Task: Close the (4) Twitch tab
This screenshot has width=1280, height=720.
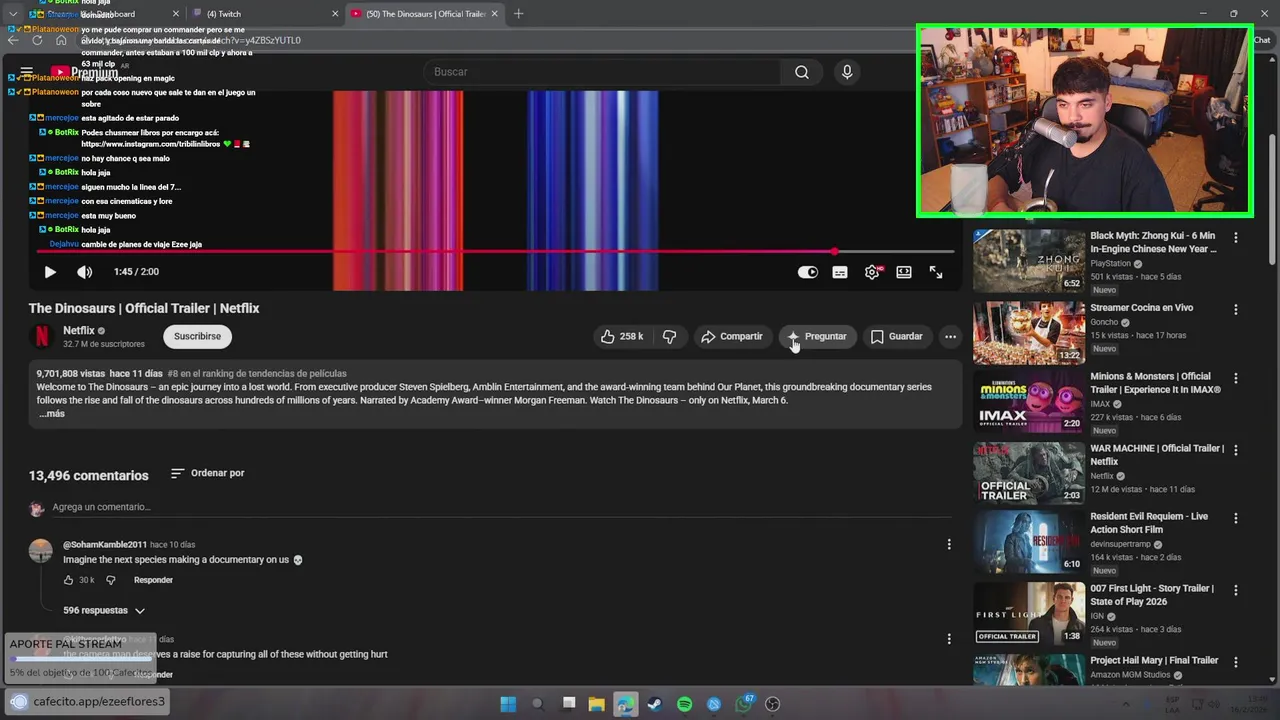Action: (x=334, y=14)
